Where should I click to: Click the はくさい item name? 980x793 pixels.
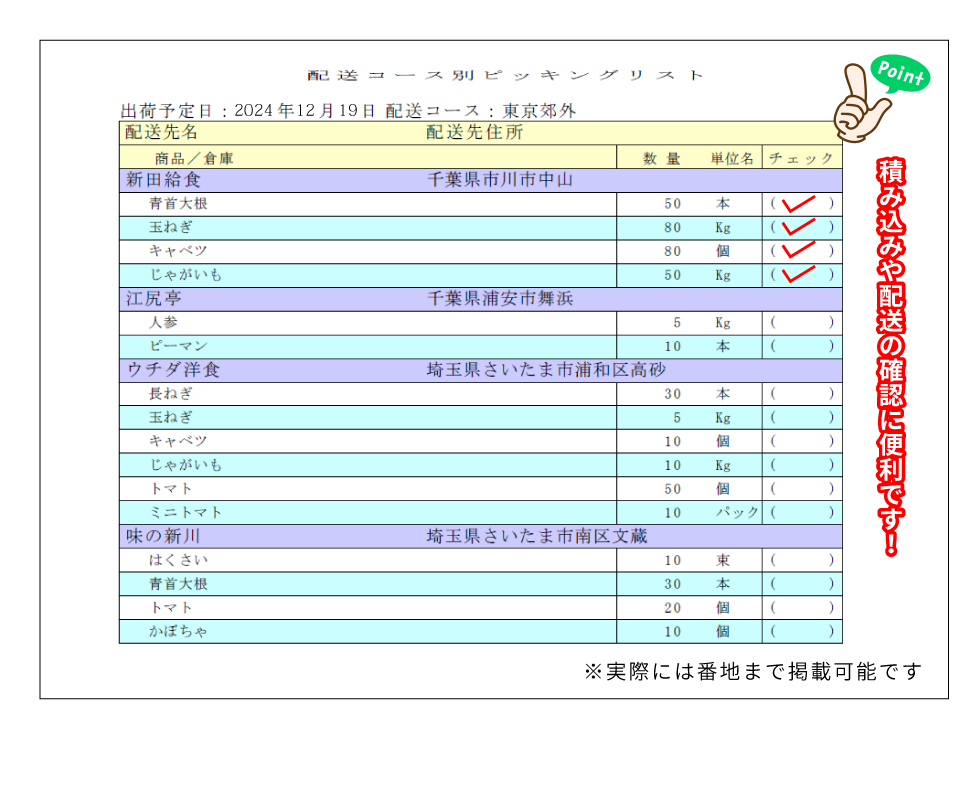(x=178, y=561)
